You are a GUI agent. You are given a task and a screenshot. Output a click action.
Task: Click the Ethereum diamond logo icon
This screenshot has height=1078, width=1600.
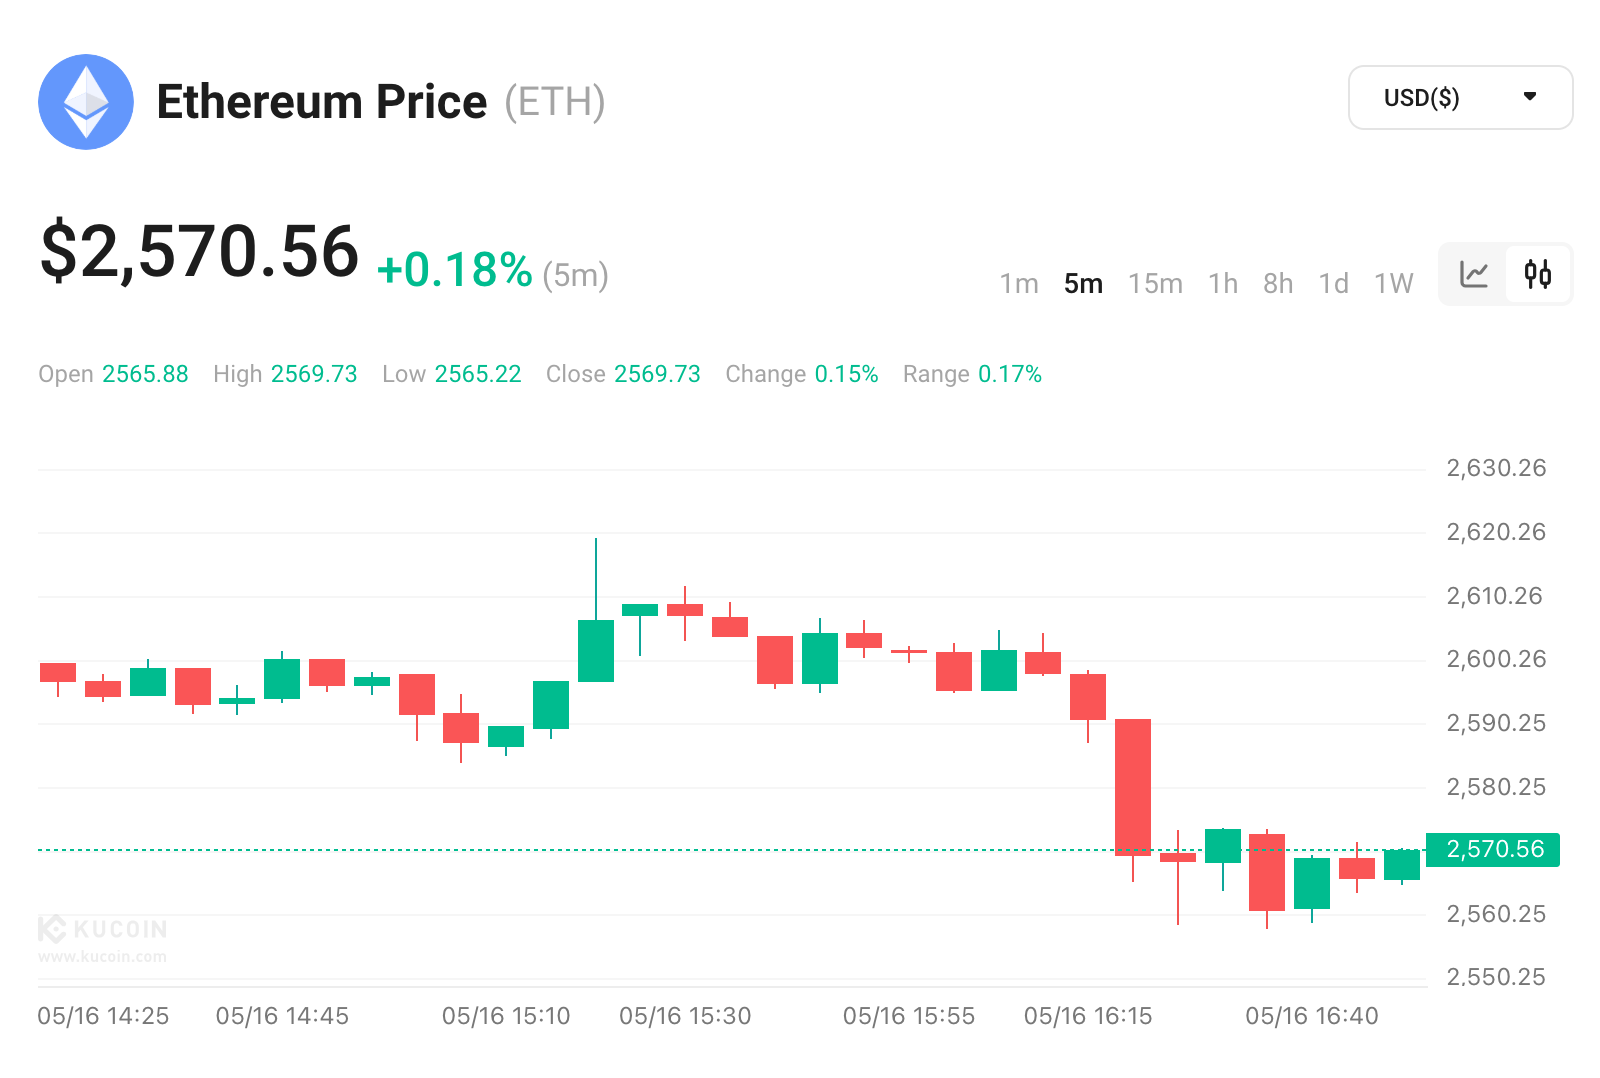pyautogui.click(x=86, y=102)
